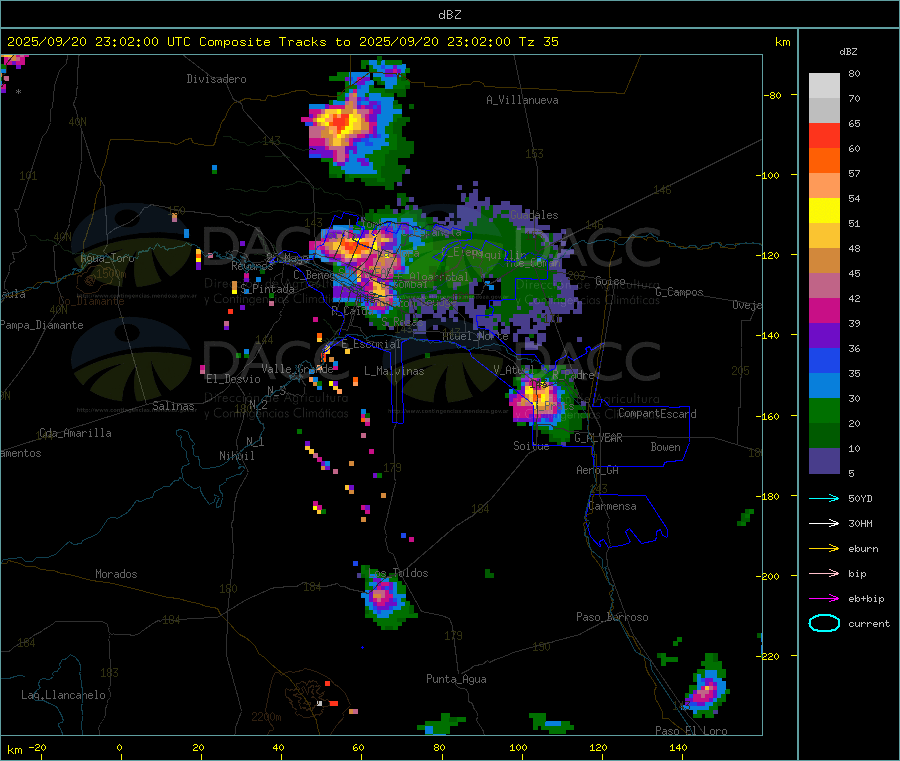Screen dimensions: 900x761
Task: Pick the slate purple 5-10 dBZ band
Action: (x=824, y=461)
